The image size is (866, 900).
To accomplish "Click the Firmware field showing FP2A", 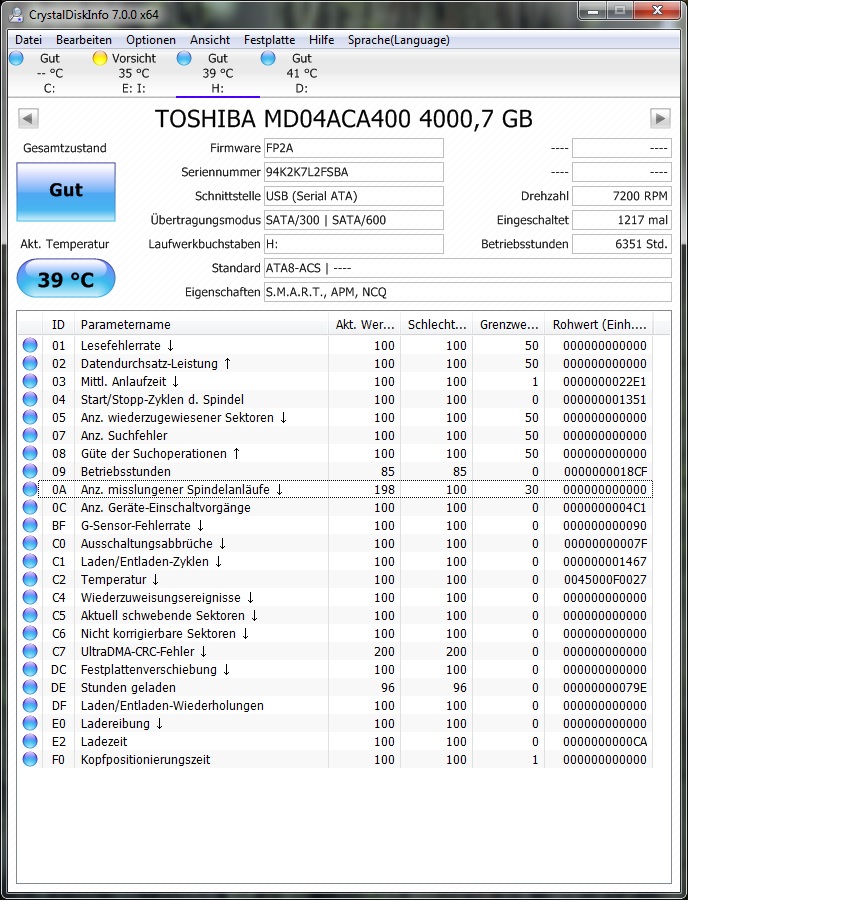I will click(354, 148).
